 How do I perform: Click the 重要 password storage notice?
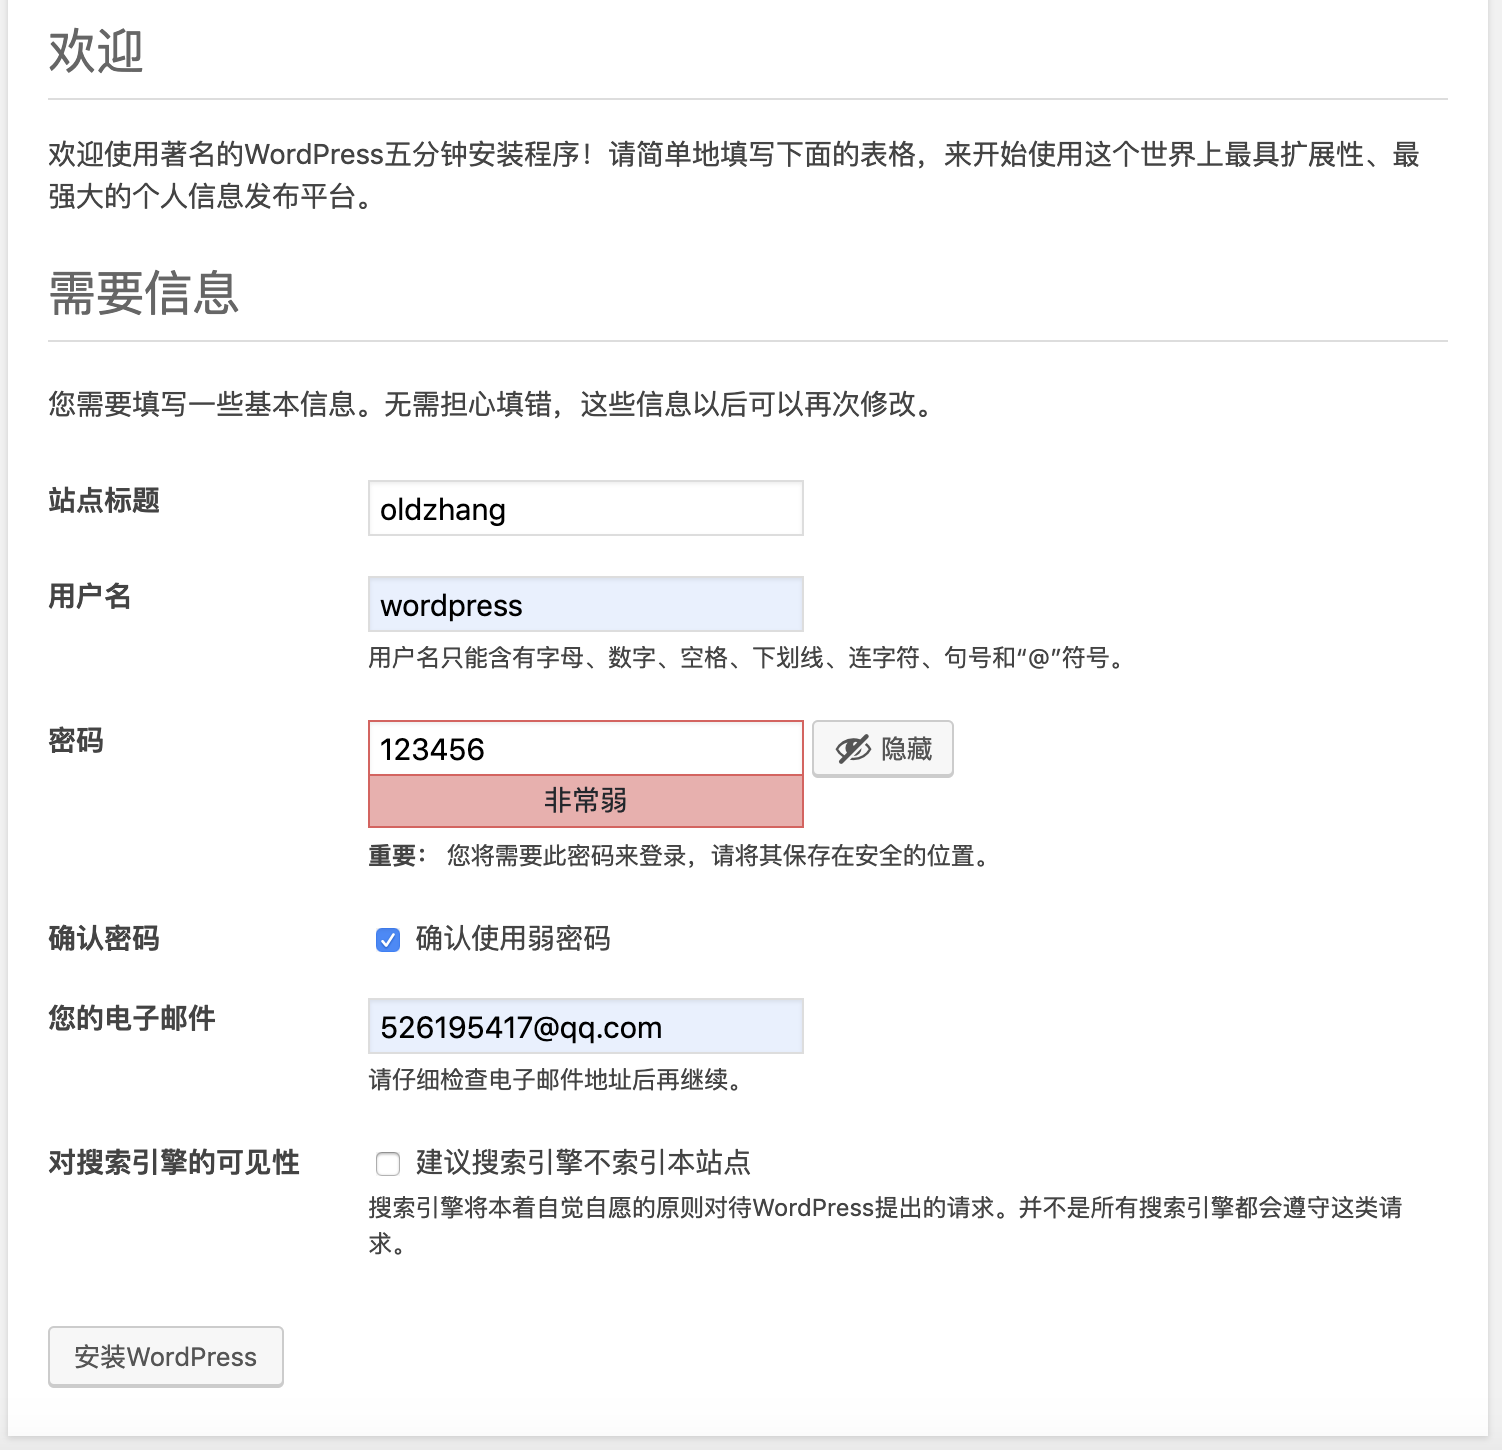tap(681, 856)
